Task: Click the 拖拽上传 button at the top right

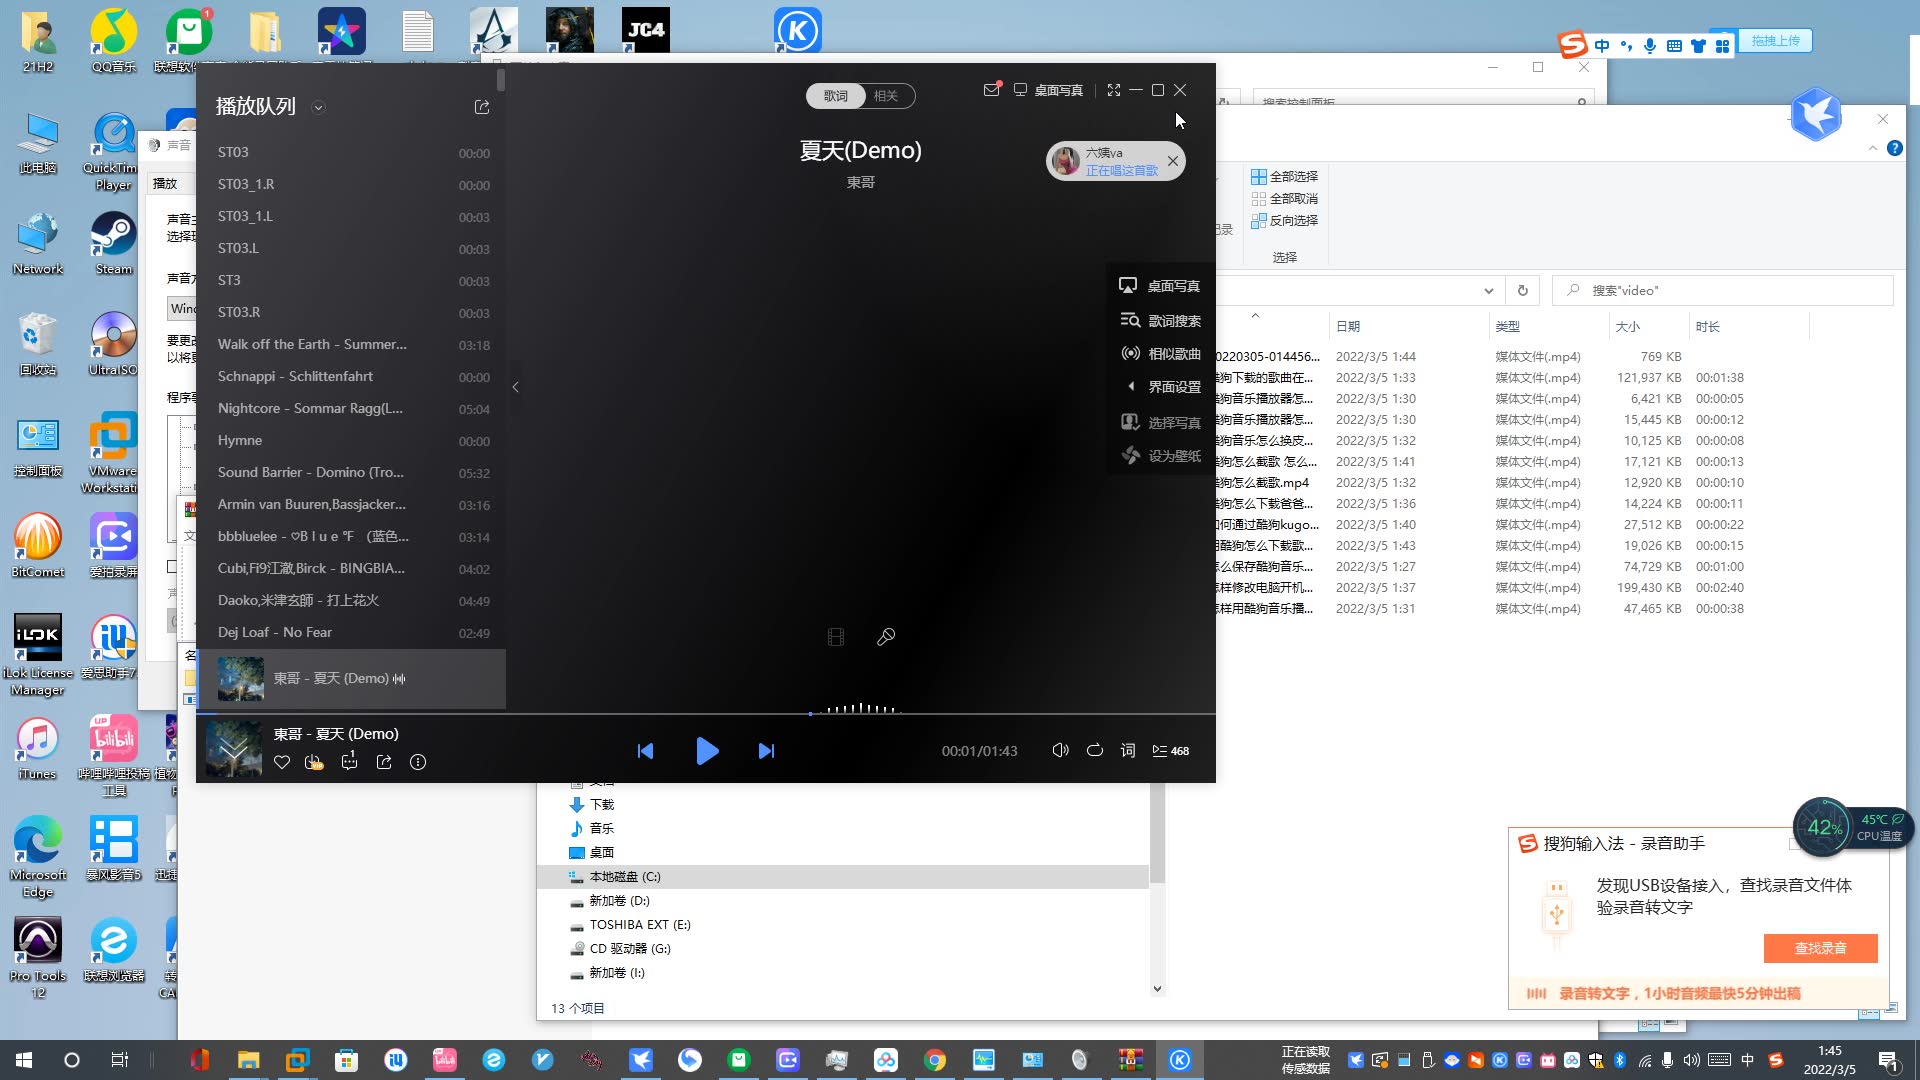Action: pyautogui.click(x=1775, y=41)
